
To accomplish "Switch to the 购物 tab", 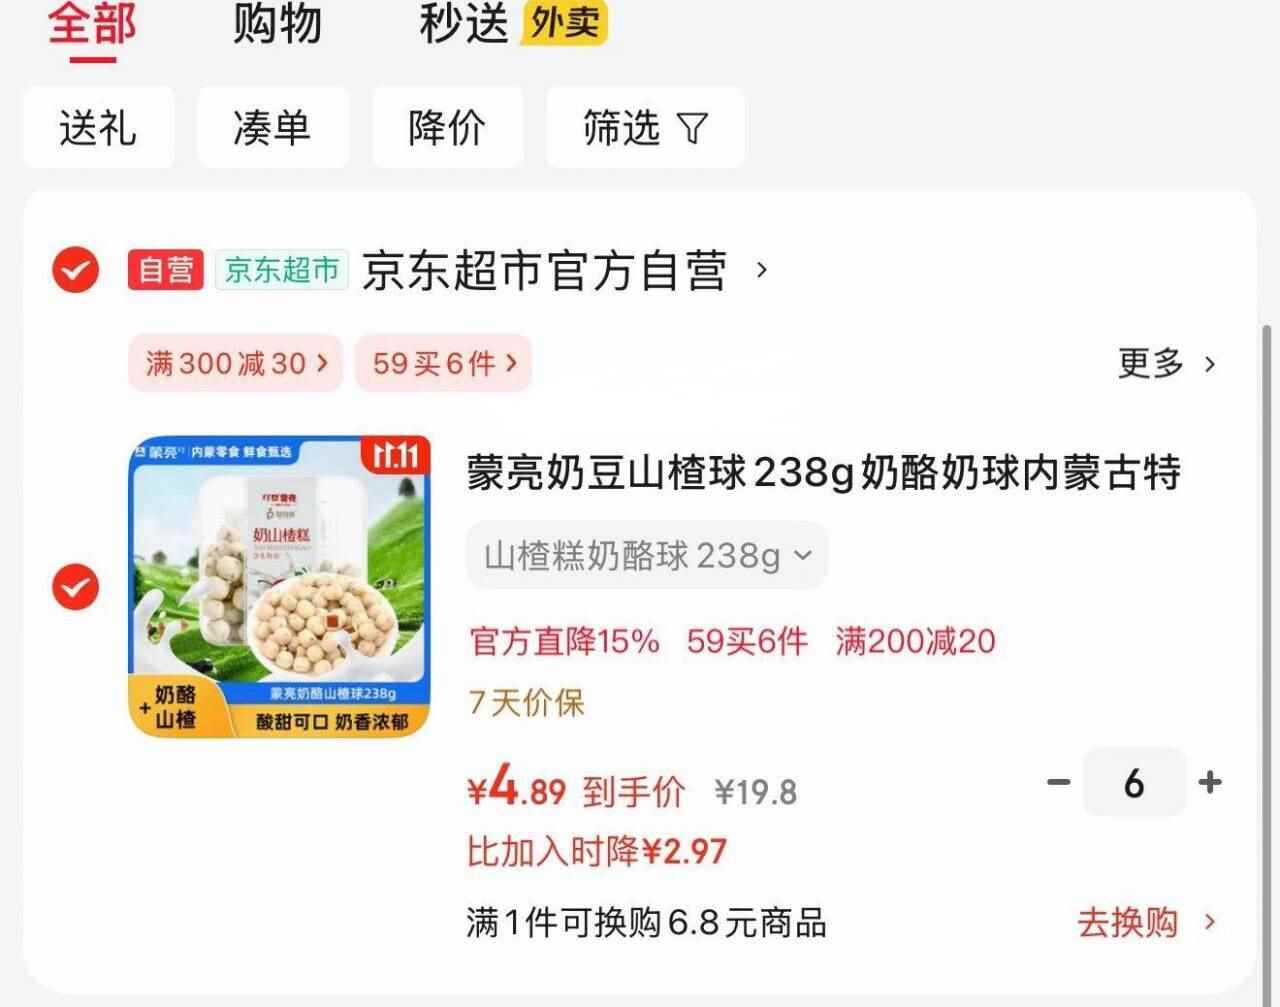I will point(277,23).
